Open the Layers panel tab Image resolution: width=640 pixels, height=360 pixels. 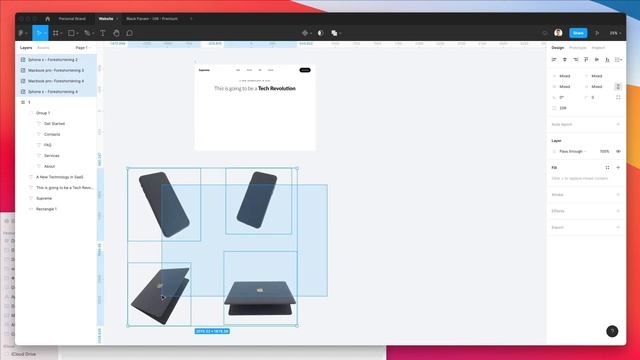(26, 48)
